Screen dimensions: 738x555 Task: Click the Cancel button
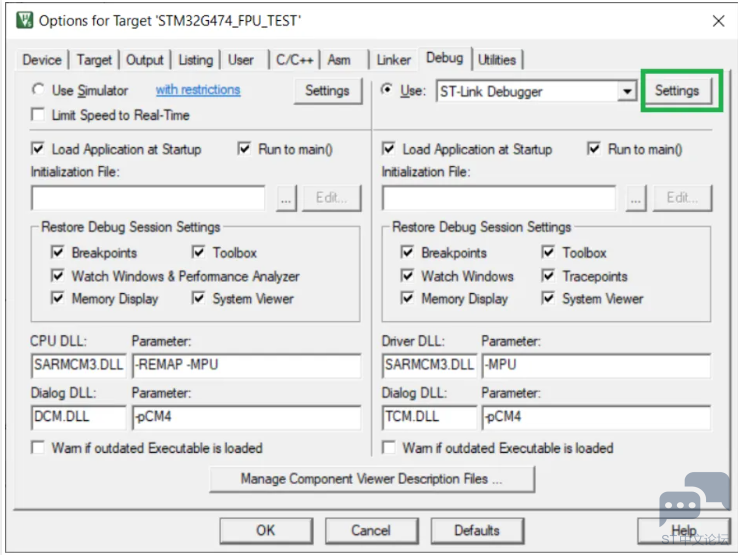371,531
